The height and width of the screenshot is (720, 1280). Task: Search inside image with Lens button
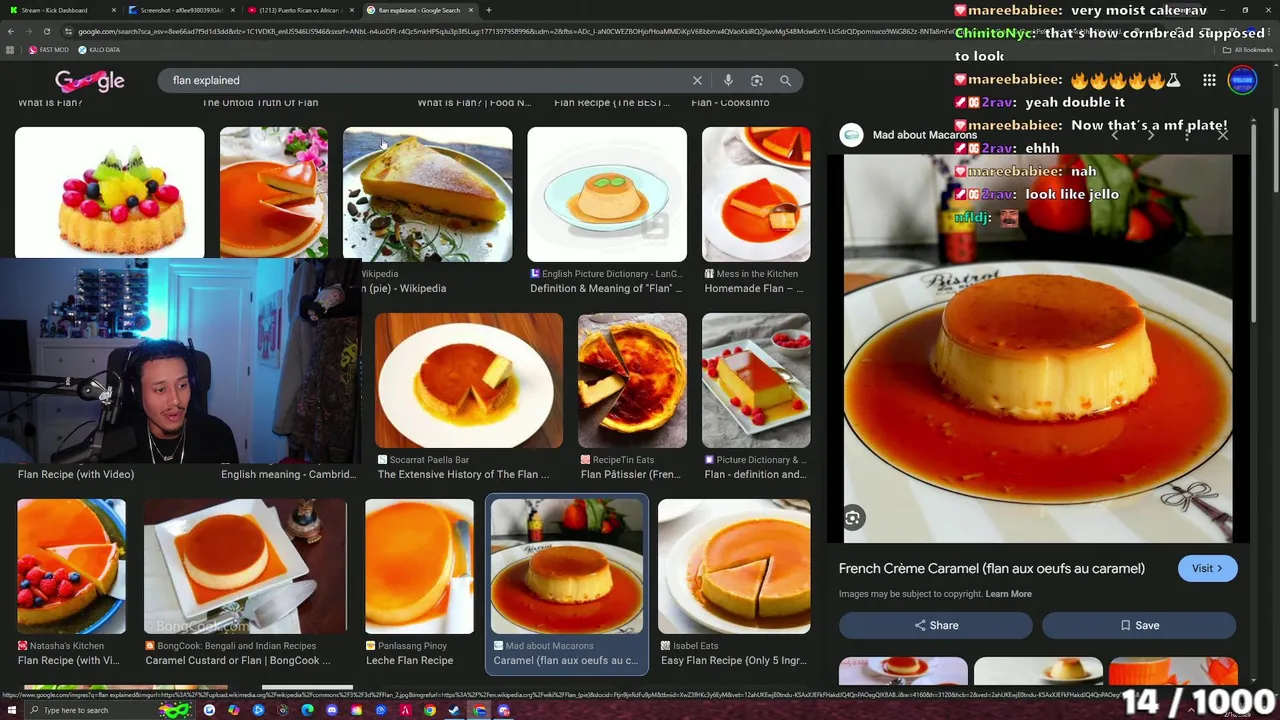point(852,518)
